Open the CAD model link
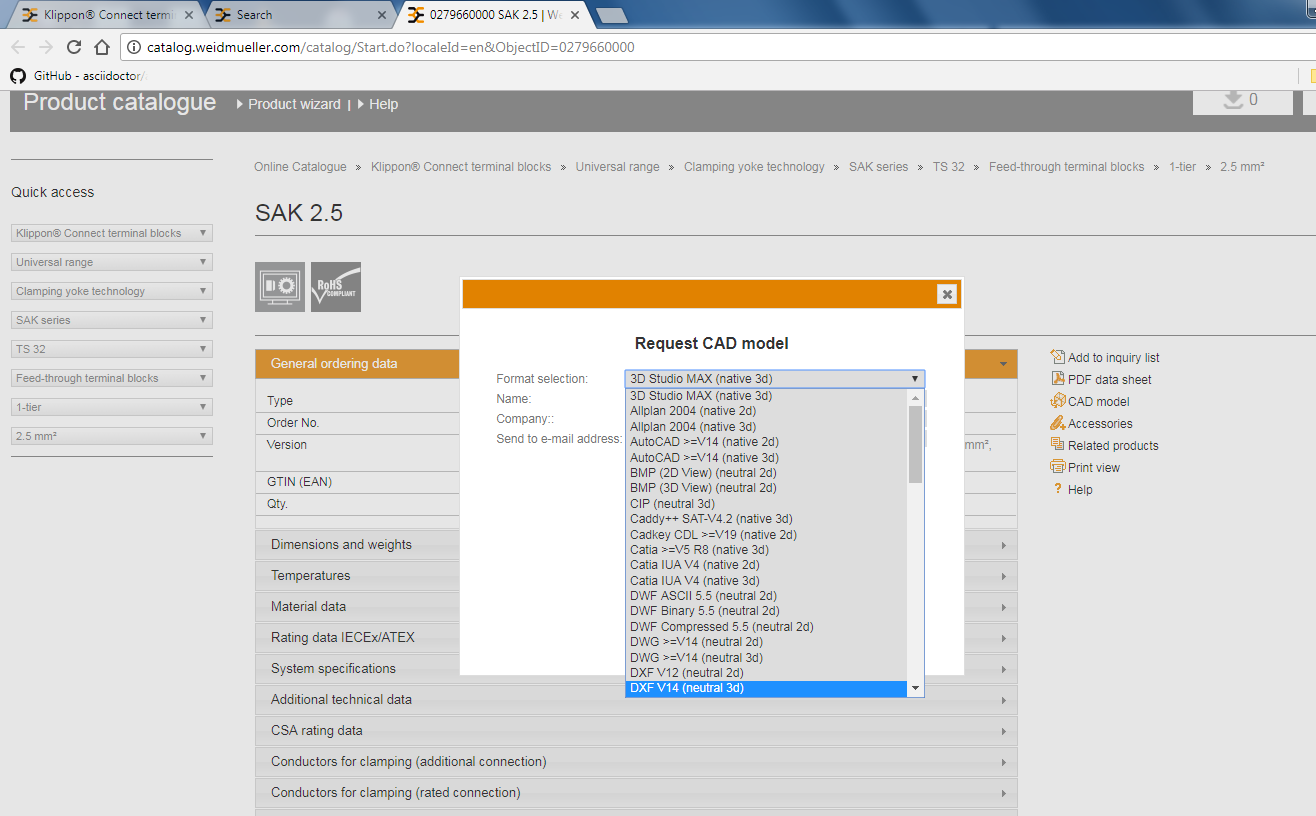The height and width of the screenshot is (816, 1316). pos(1099,401)
